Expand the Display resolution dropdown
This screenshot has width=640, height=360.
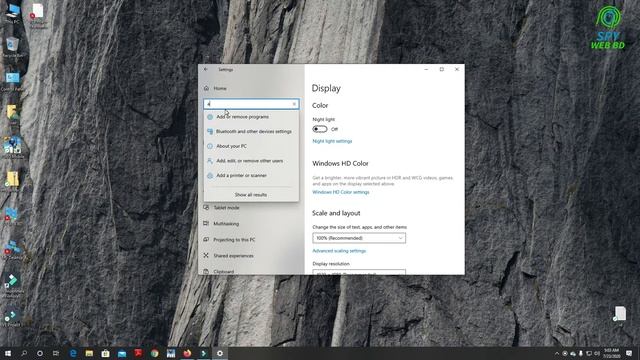click(x=359, y=272)
